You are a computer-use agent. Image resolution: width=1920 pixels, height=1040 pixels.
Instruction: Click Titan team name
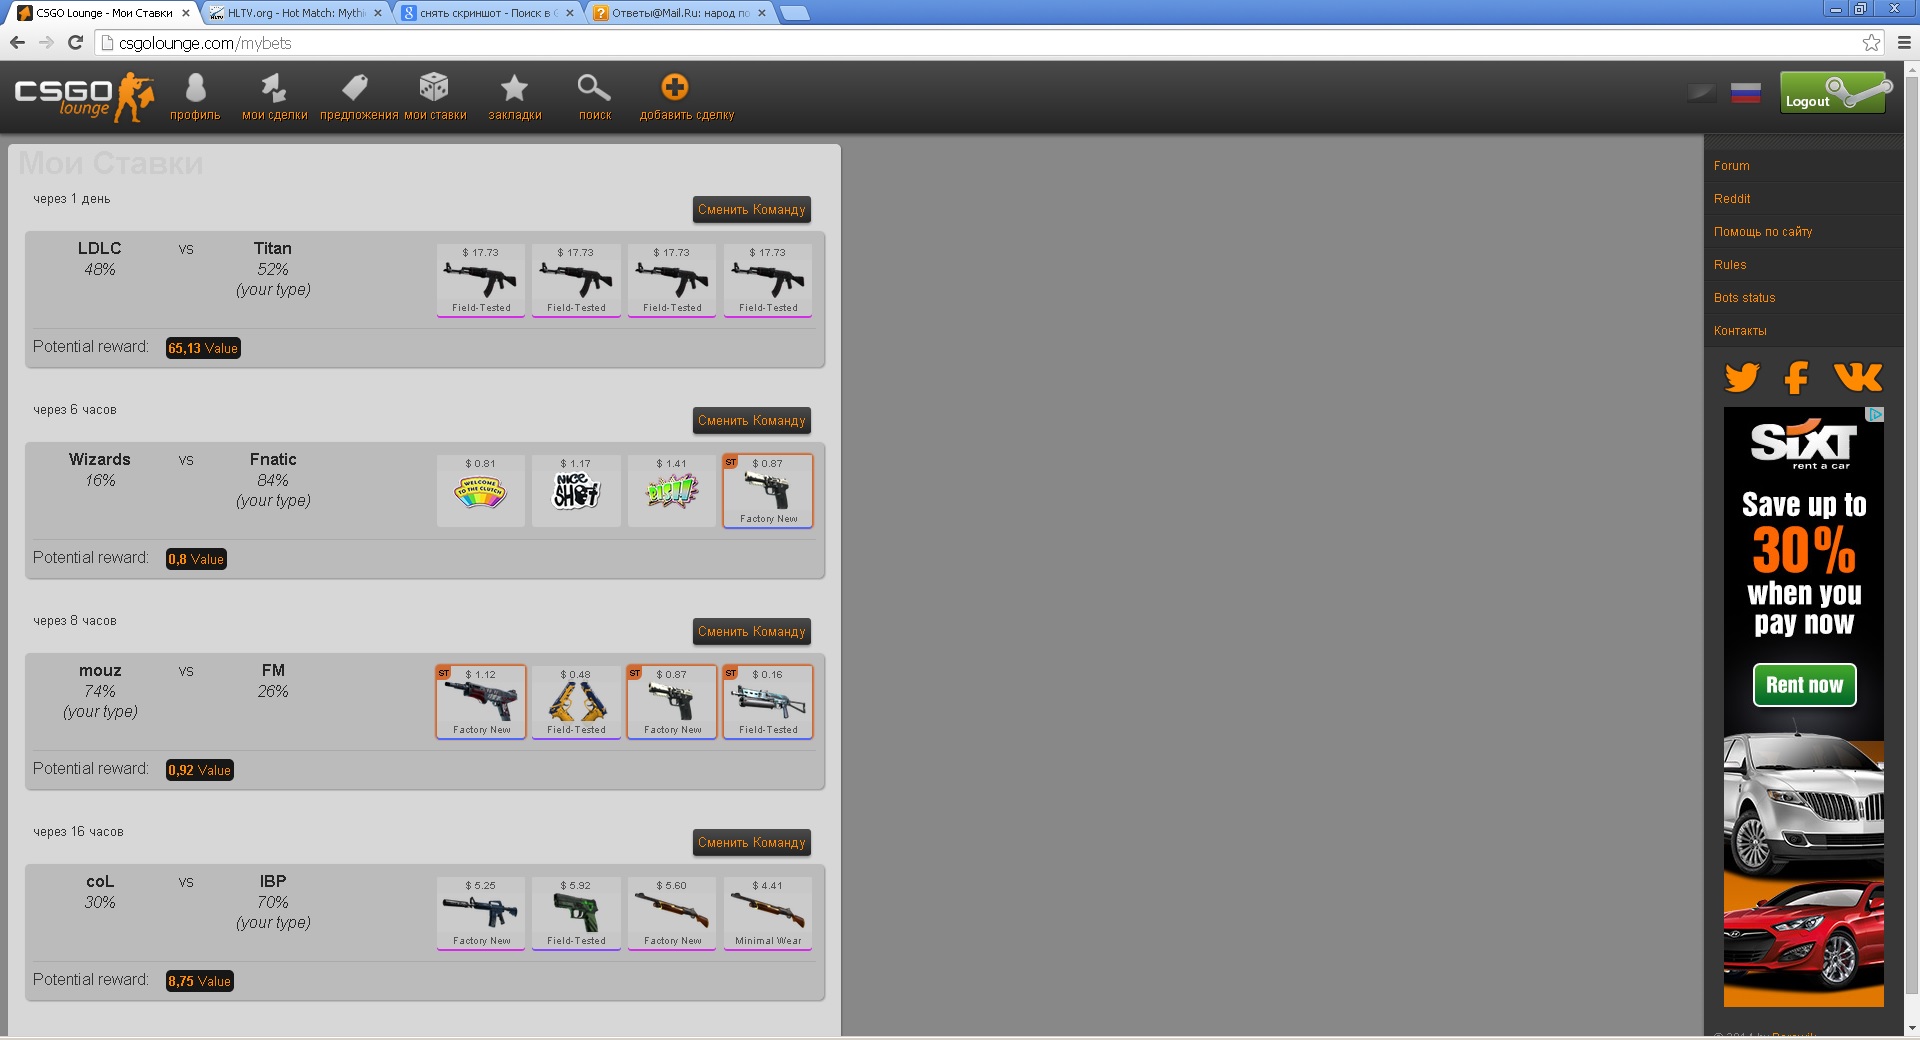click(273, 248)
